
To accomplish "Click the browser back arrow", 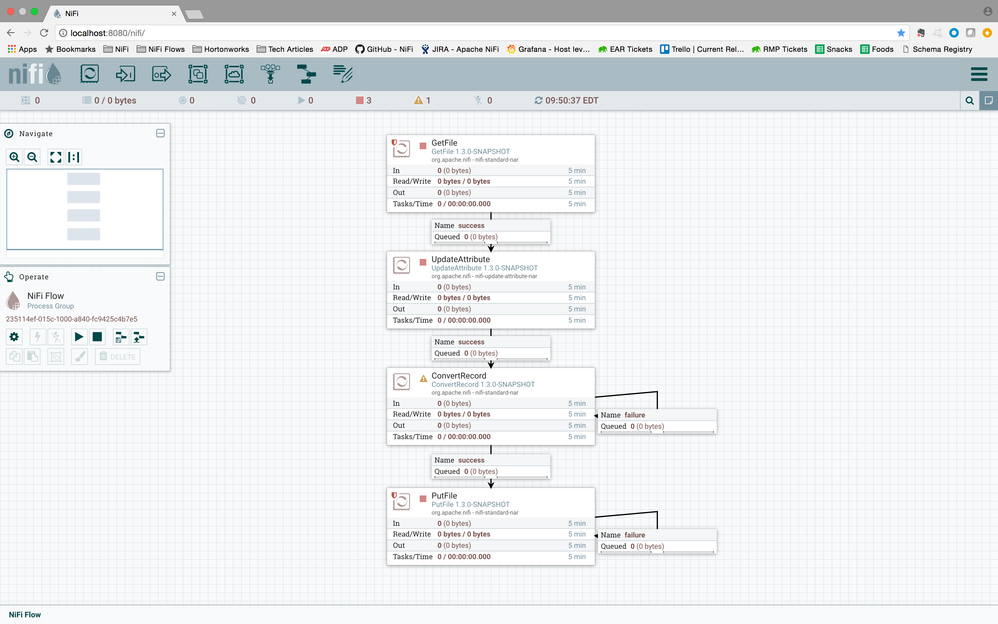I will 10,32.
